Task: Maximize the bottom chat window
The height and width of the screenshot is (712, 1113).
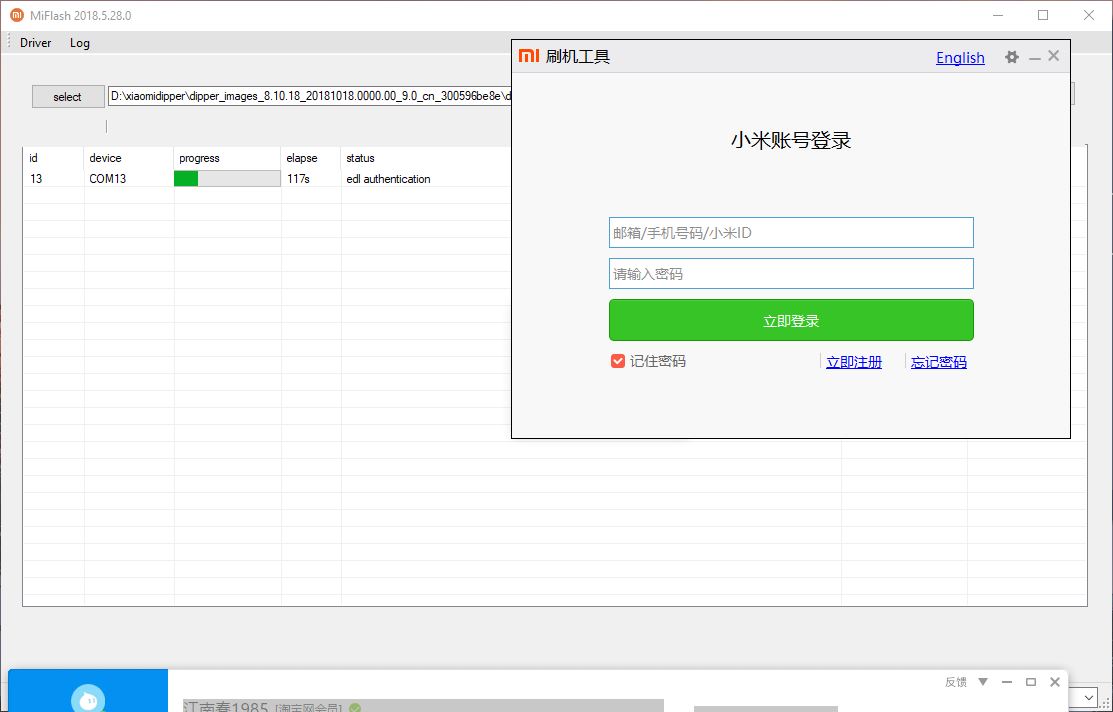Action: tap(1031, 682)
